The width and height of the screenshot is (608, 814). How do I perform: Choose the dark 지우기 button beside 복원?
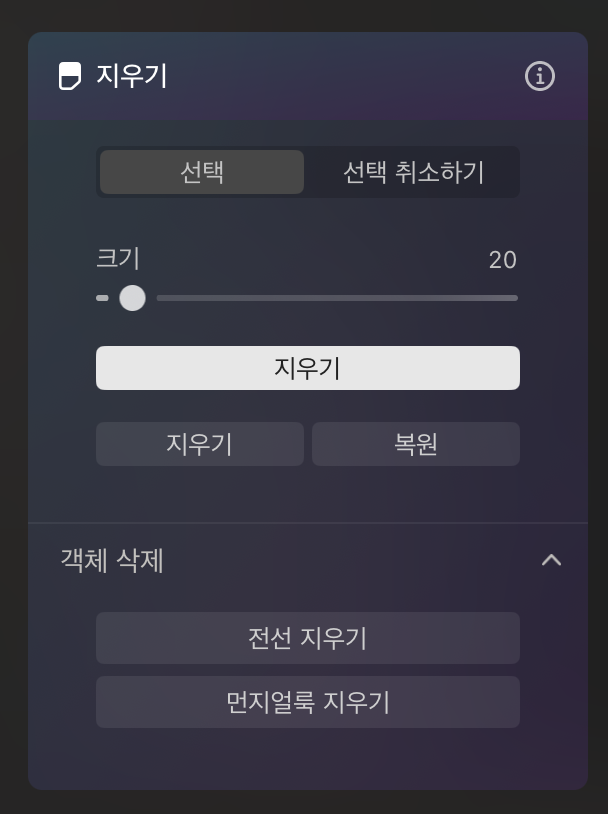point(200,444)
